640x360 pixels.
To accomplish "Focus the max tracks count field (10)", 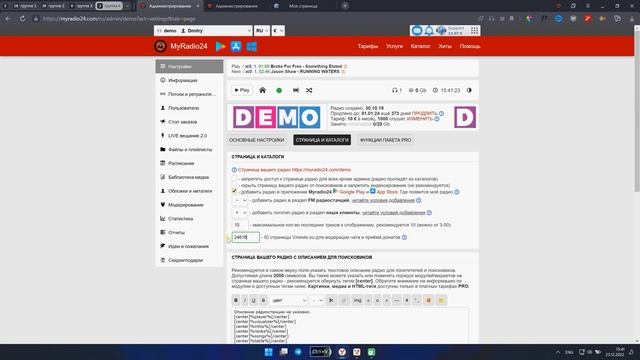I will coord(240,225).
